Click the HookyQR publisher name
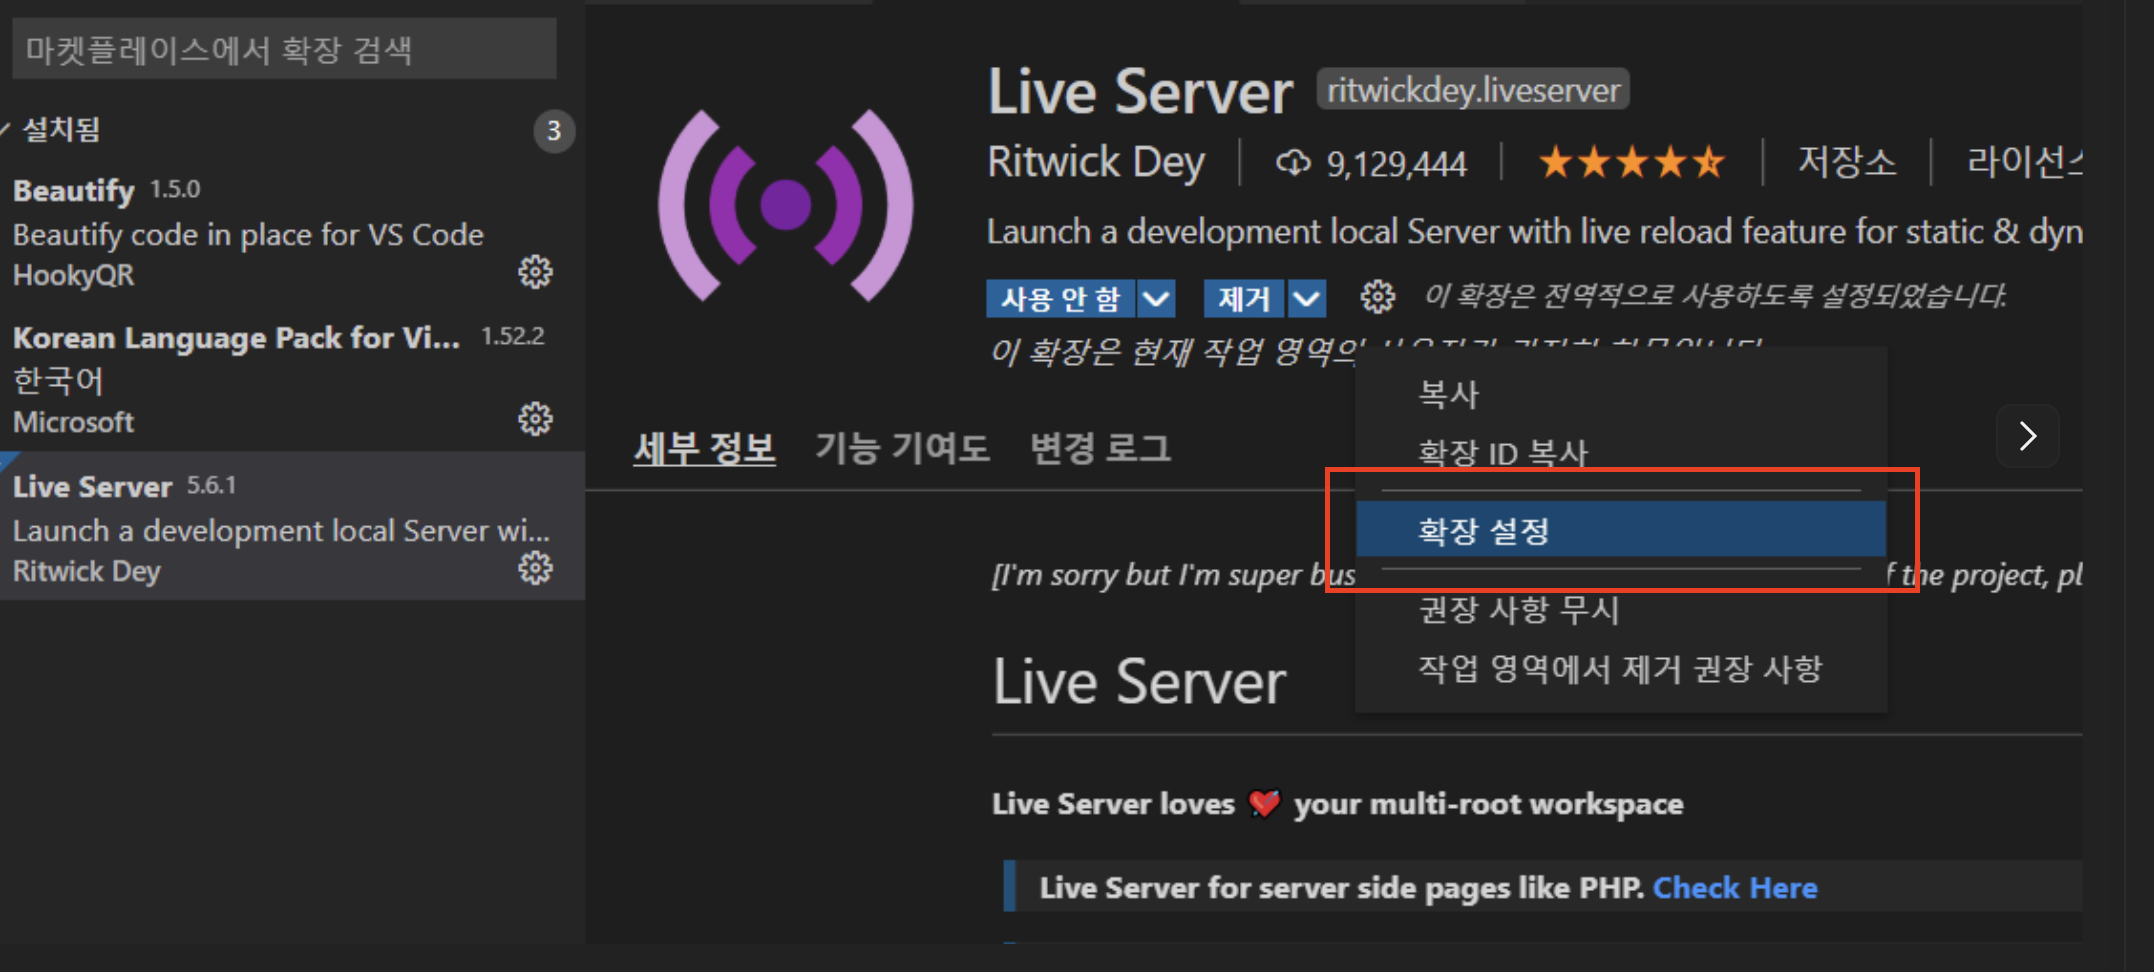The image size is (2154, 972). [73, 275]
